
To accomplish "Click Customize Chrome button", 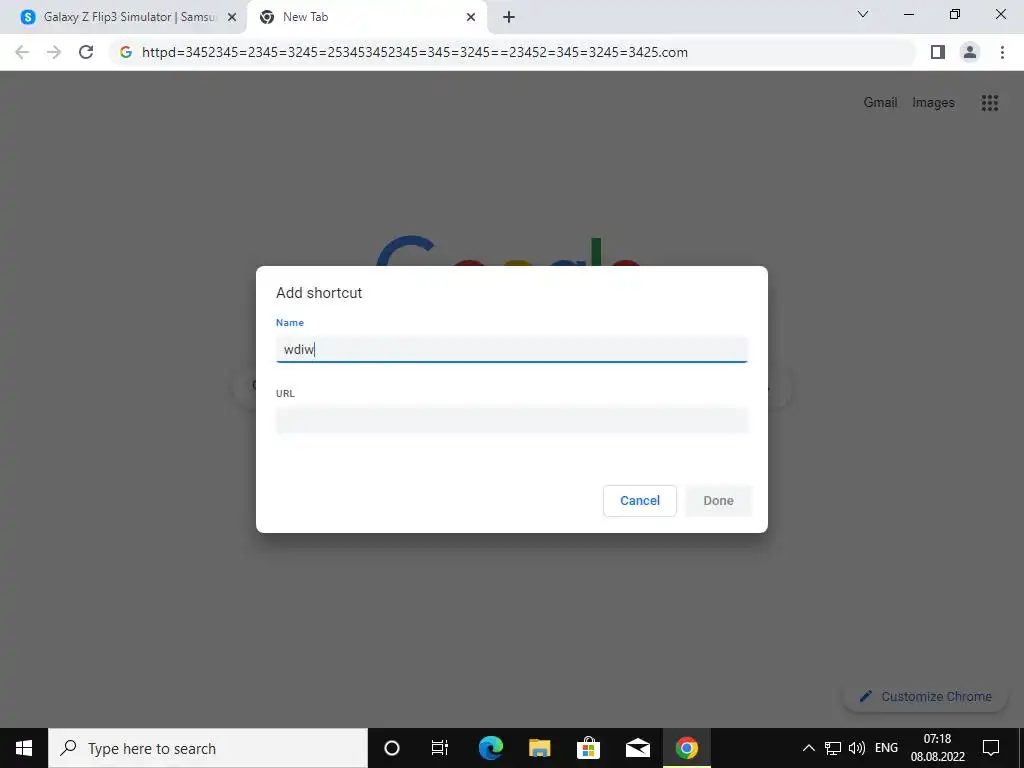I will 925,696.
